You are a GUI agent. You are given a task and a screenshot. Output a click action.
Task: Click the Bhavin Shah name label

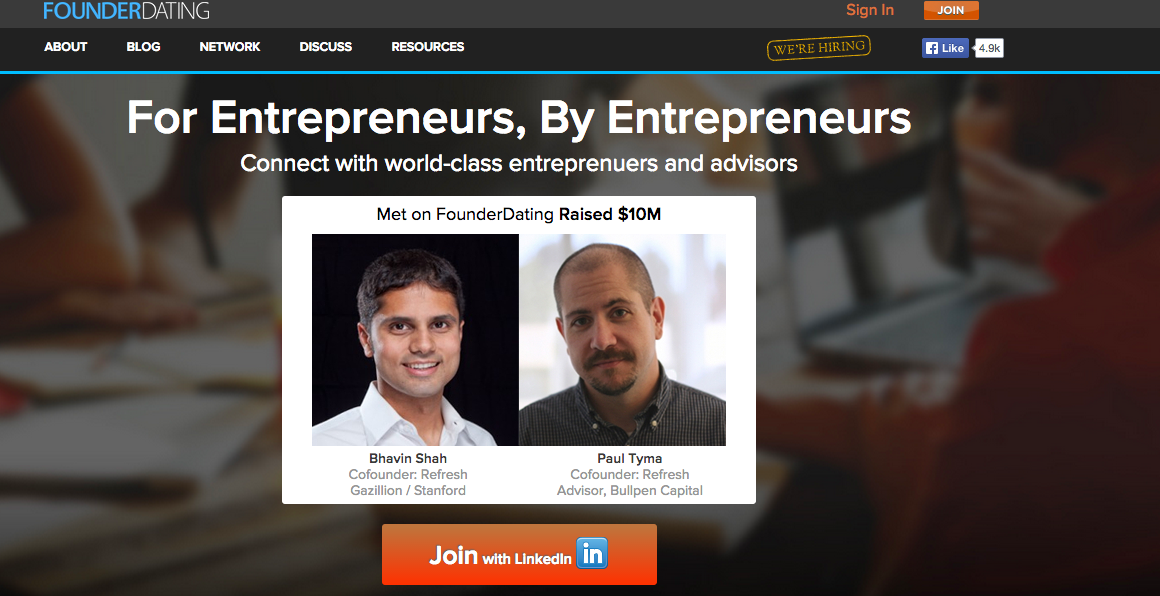click(x=408, y=458)
